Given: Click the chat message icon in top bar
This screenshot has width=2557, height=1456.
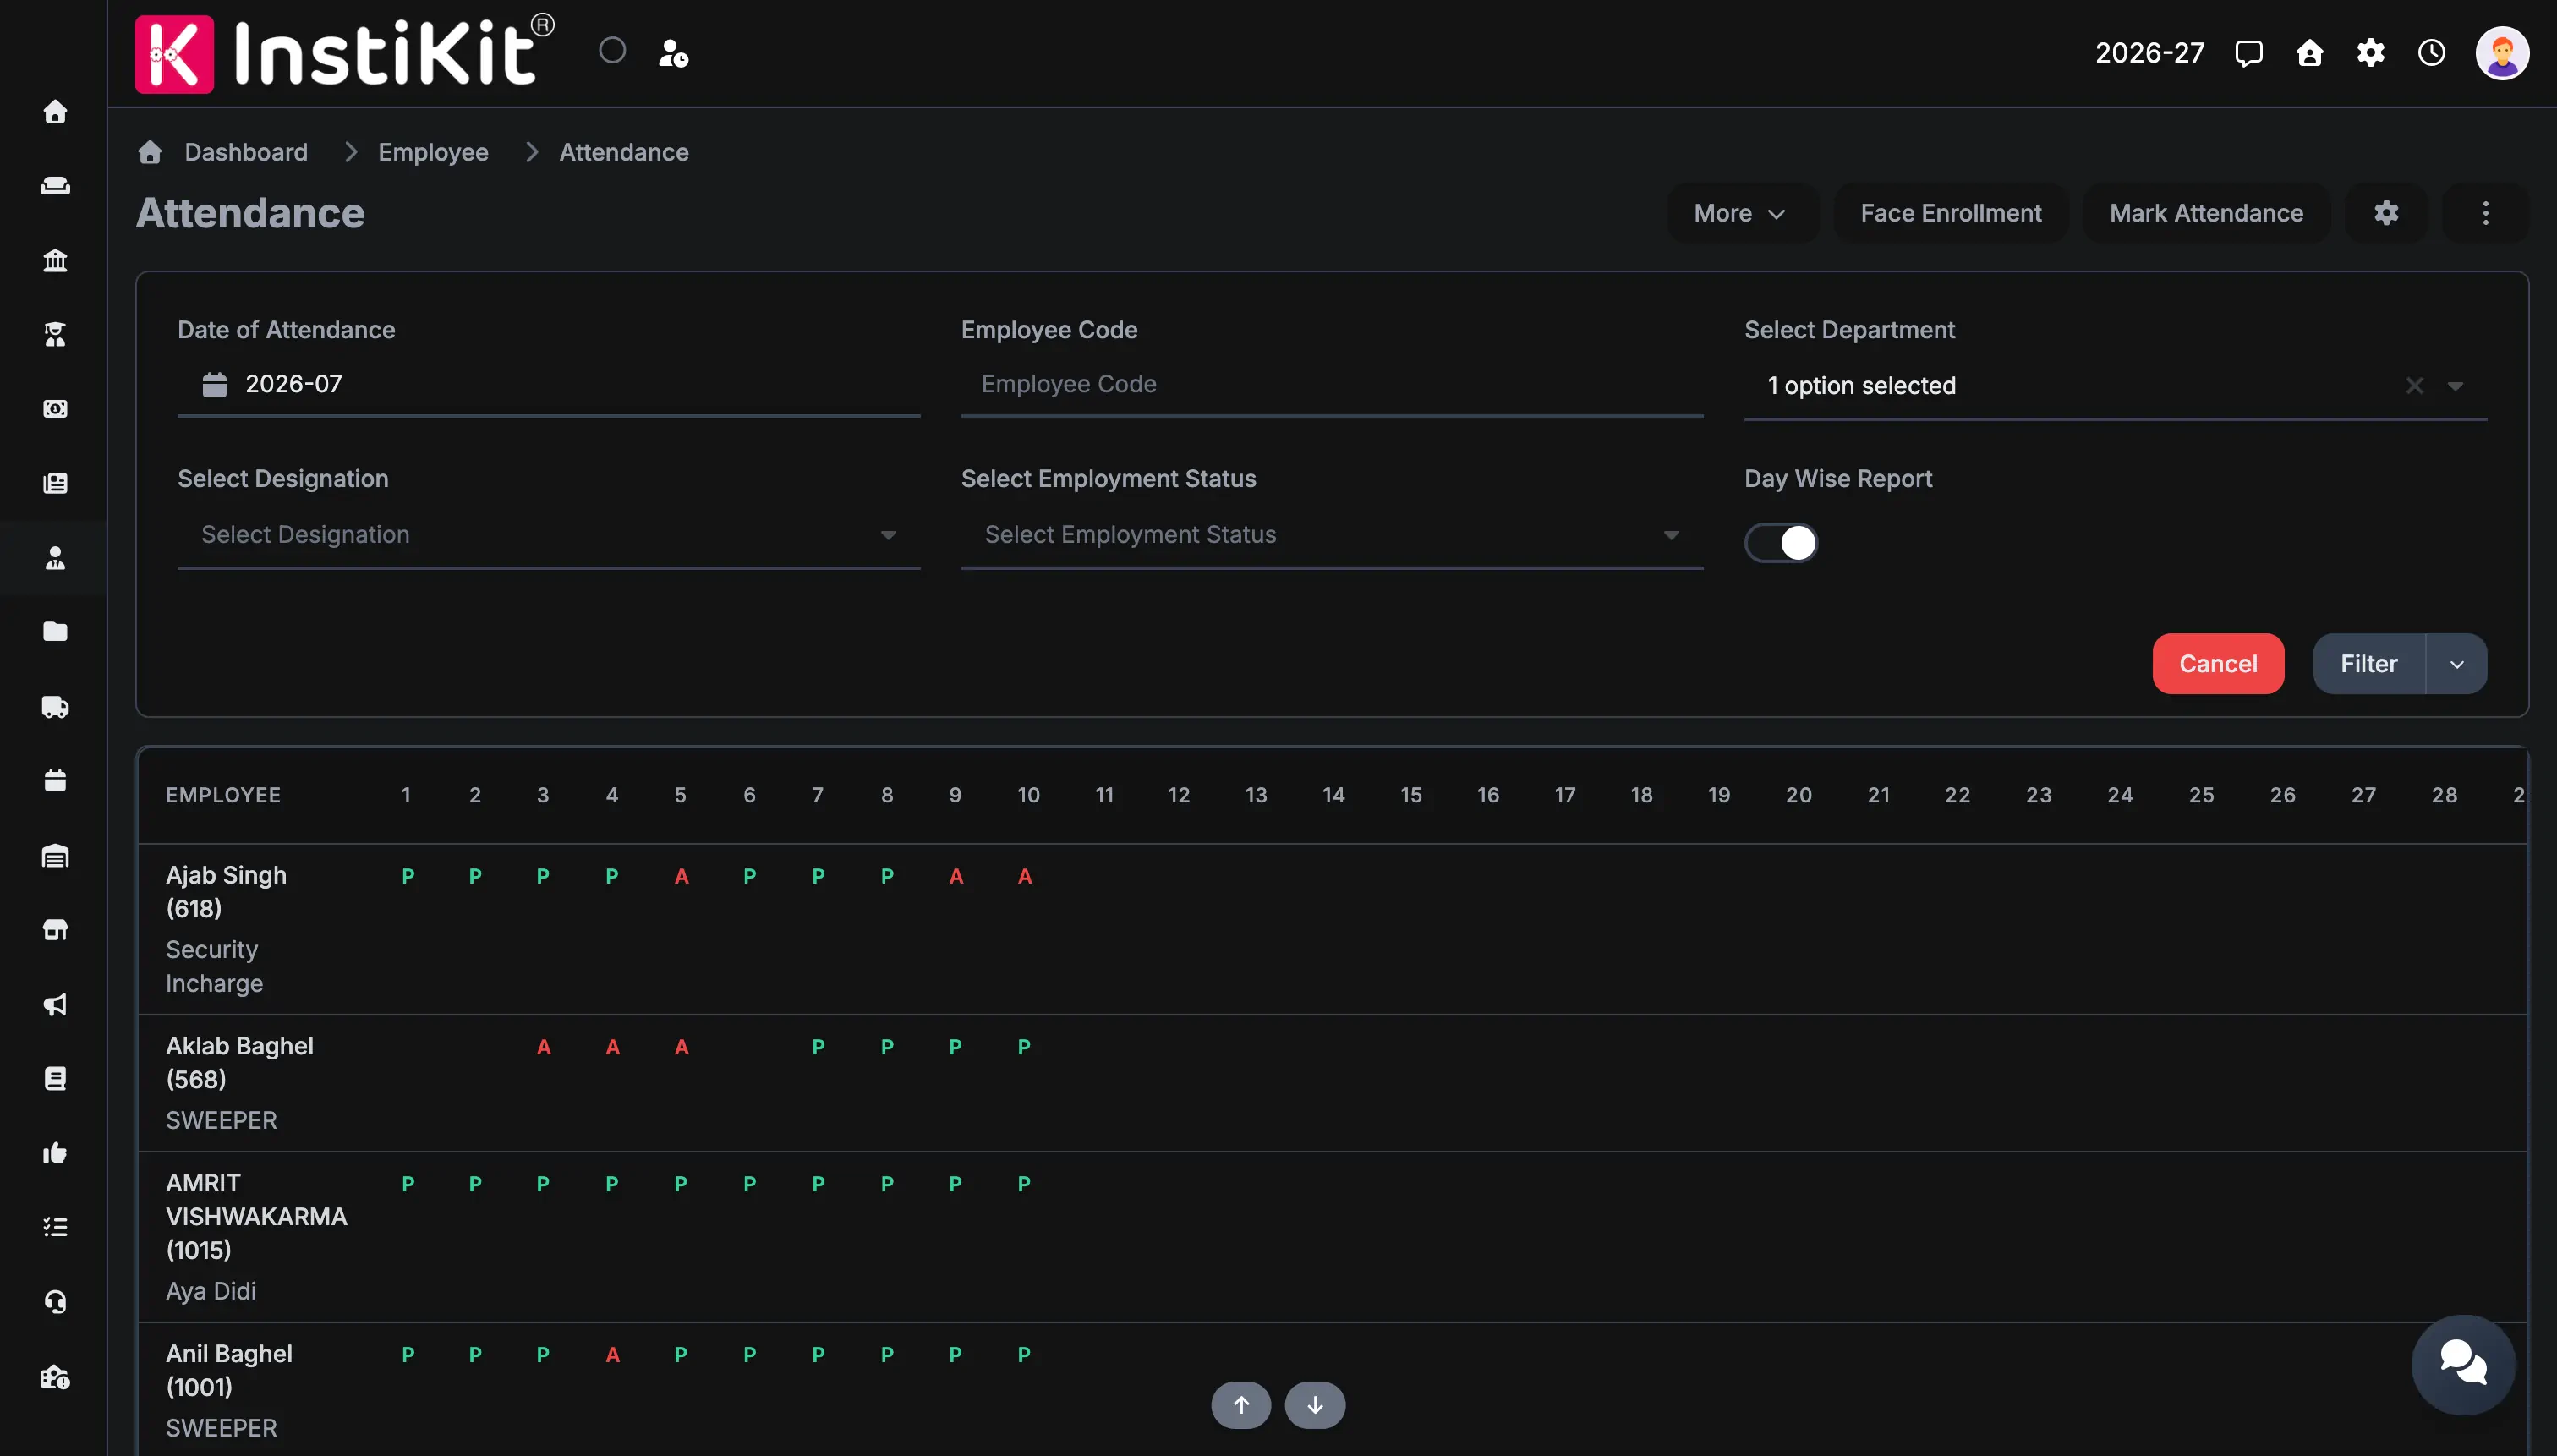Looking at the screenshot, I should tap(2248, 53).
